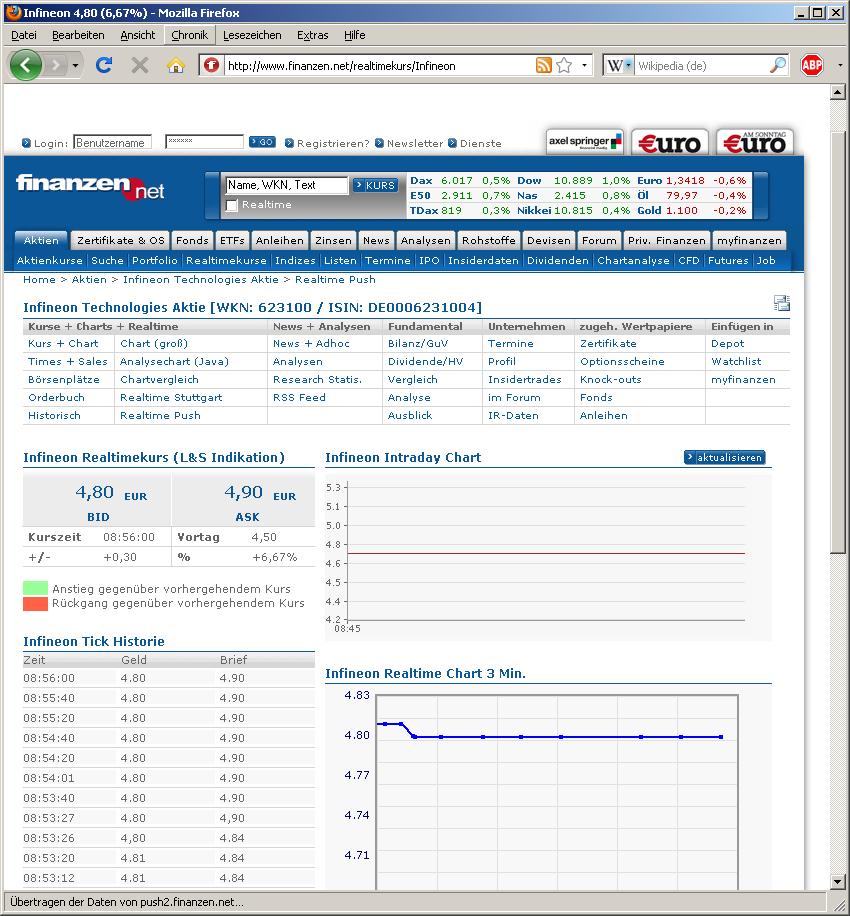Image resolution: width=850 pixels, height=916 pixels.
Task: Open the Analysechart (Java) link
Action: coord(174,362)
